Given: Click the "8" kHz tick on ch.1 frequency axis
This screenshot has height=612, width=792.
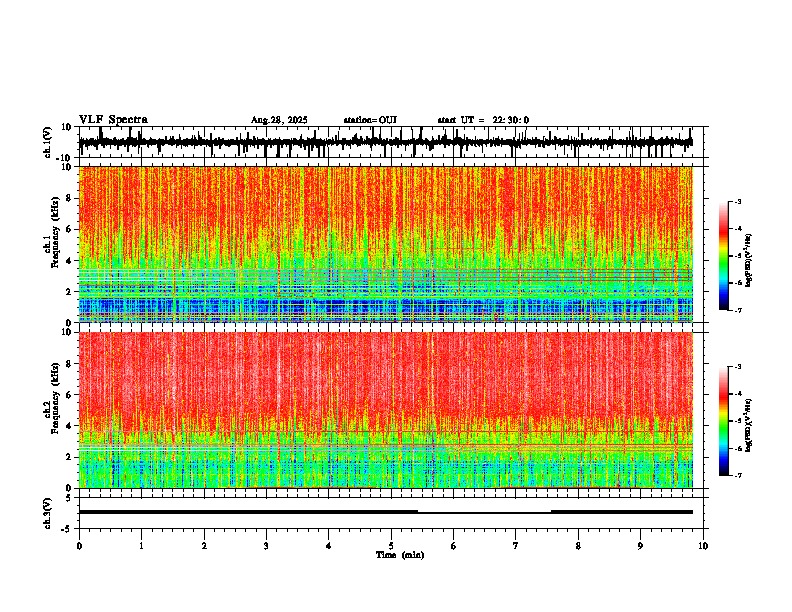Looking at the screenshot, I should click(70, 198).
